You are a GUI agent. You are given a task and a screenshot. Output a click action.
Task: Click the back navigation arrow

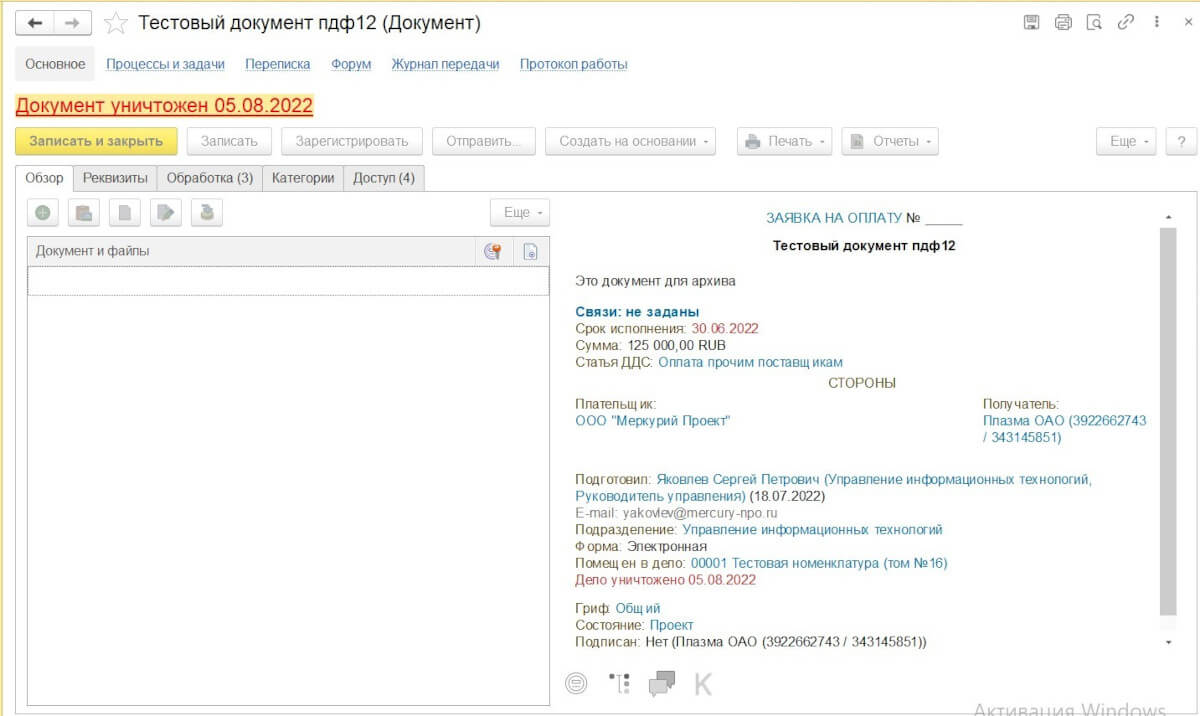click(35, 23)
